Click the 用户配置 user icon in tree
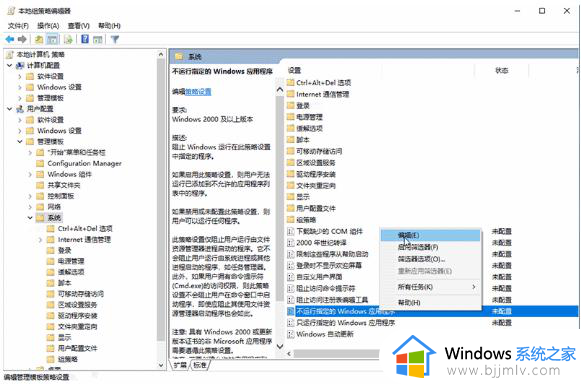Screen dimensions: 581x384 click(x=20, y=109)
